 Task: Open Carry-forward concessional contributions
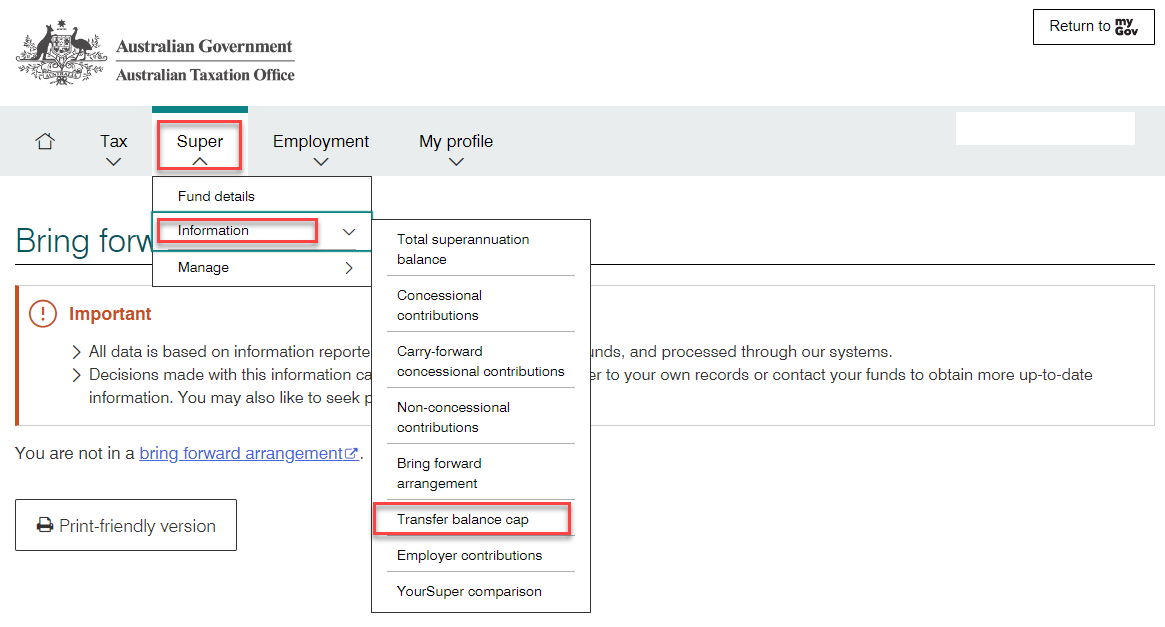tap(480, 361)
